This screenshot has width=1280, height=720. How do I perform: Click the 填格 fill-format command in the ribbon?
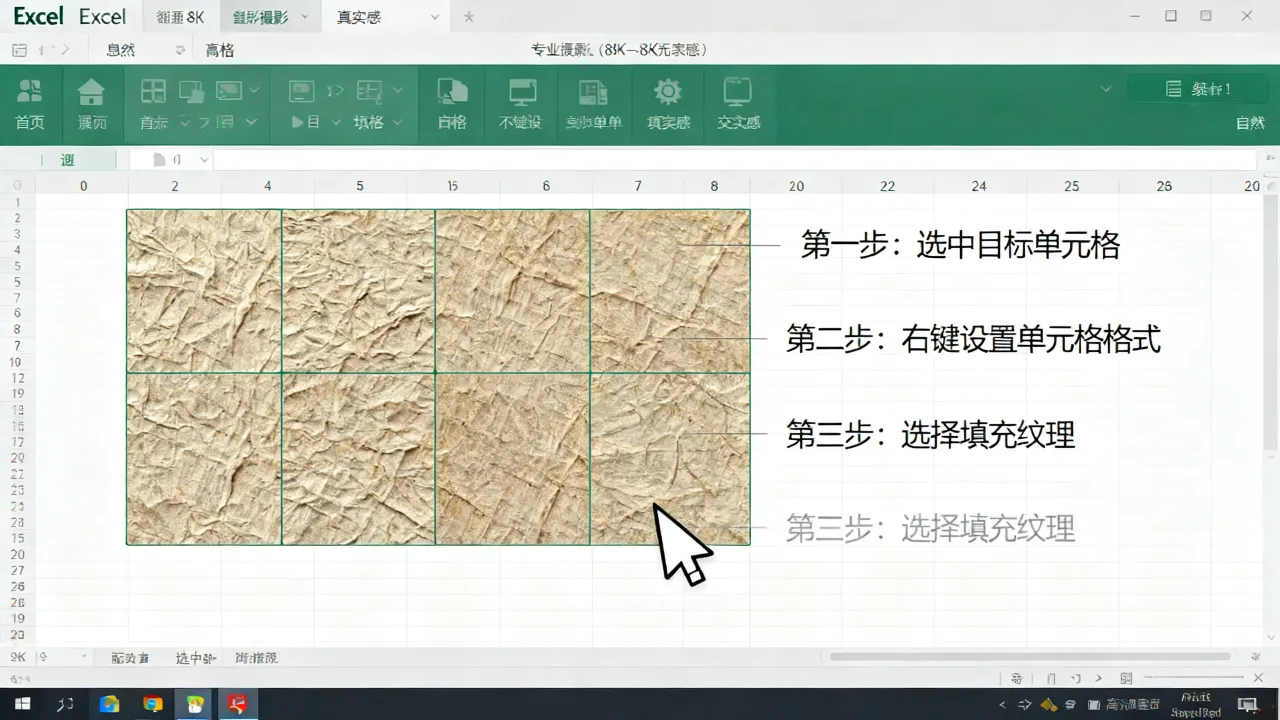tap(369, 122)
